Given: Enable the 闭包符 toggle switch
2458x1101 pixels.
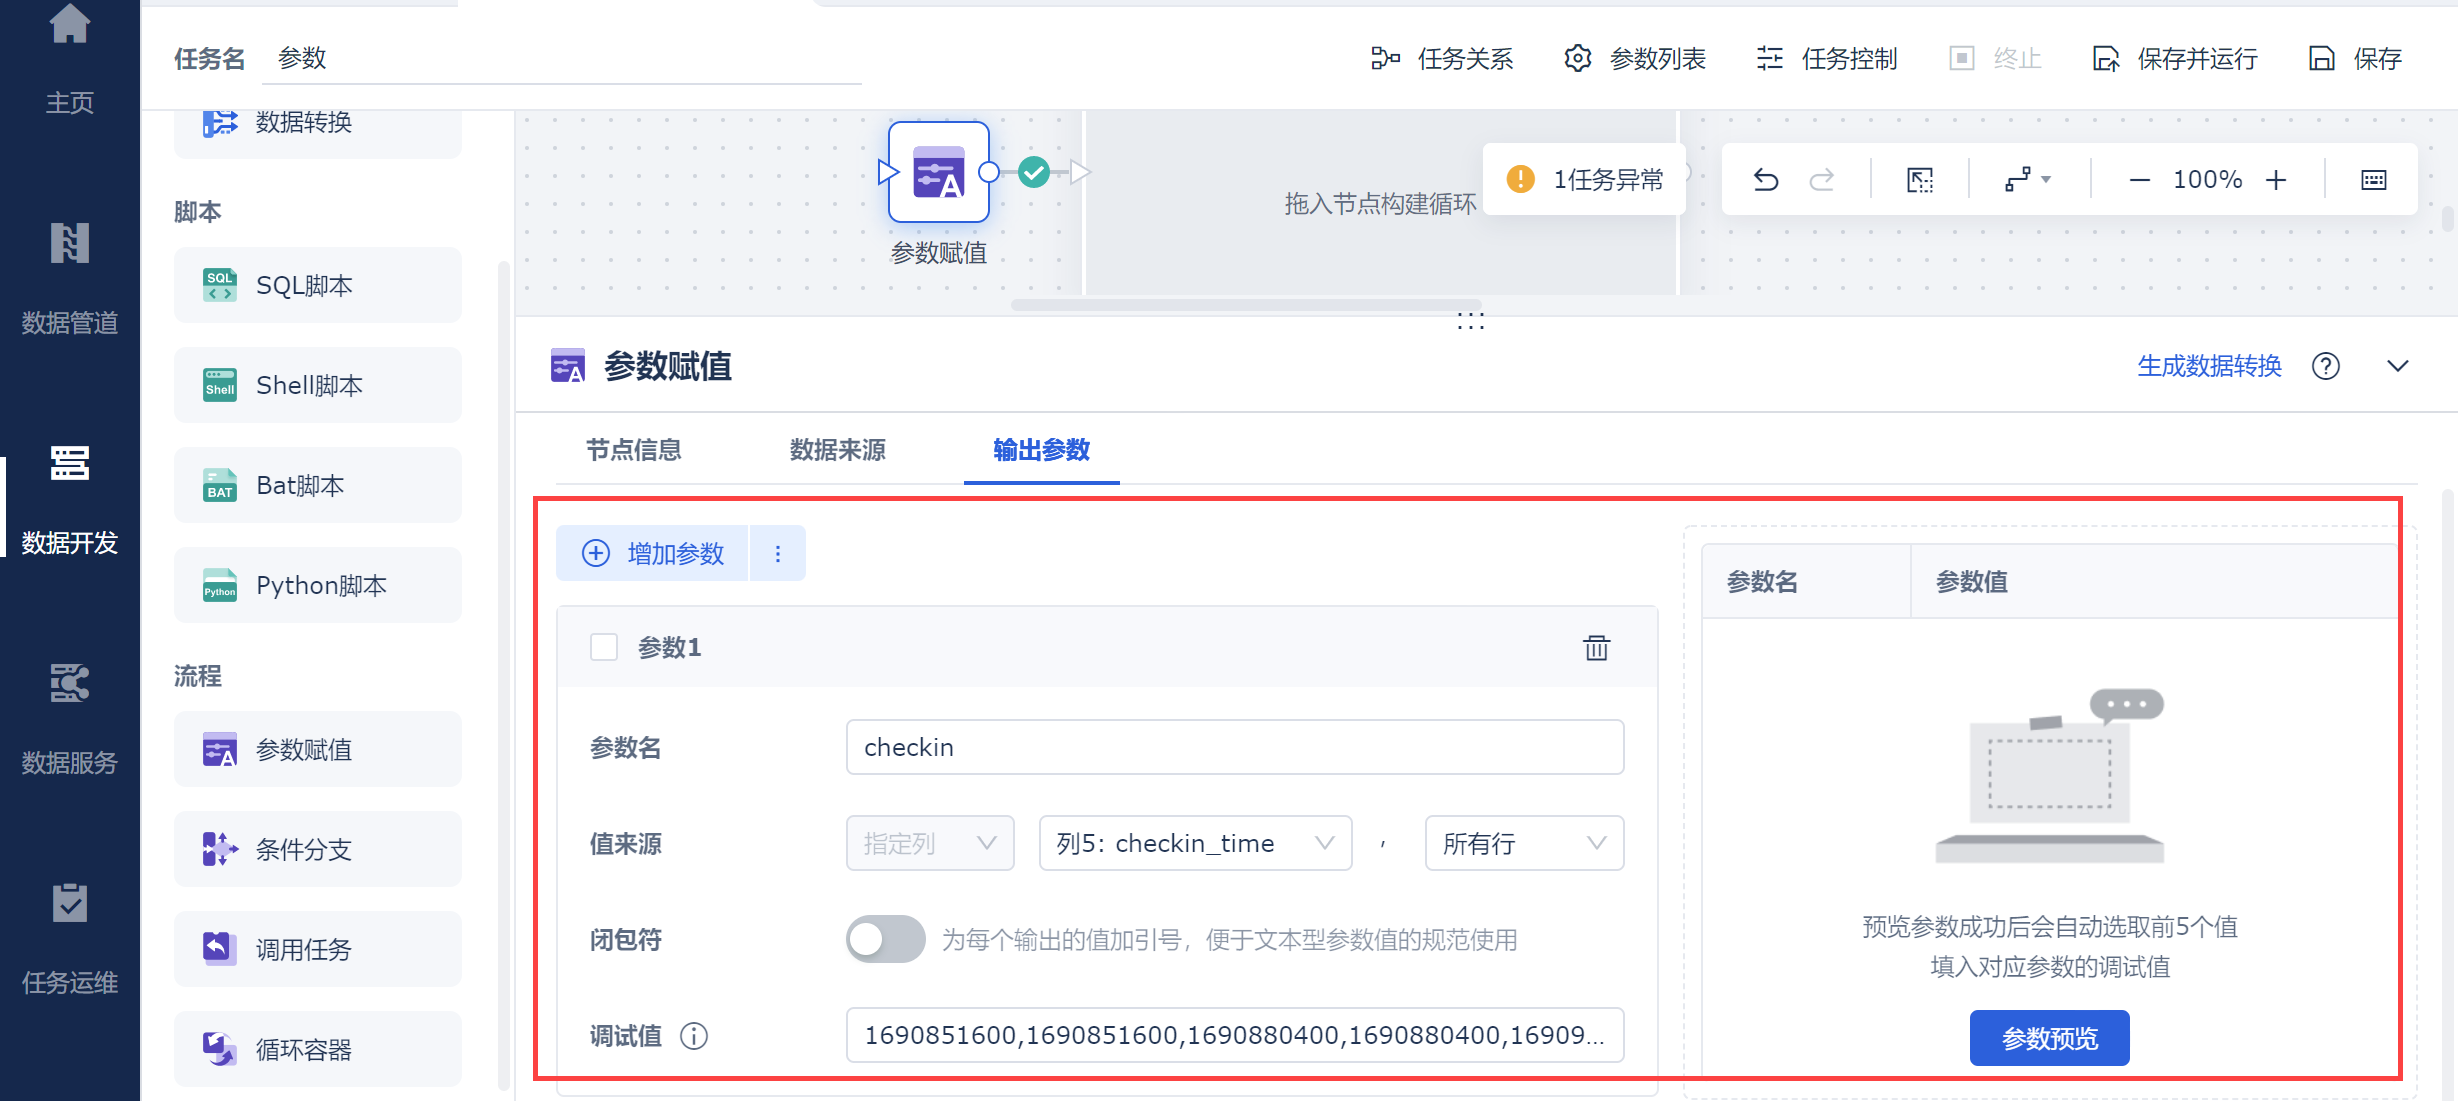Looking at the screenshot, I should point(885,939).
